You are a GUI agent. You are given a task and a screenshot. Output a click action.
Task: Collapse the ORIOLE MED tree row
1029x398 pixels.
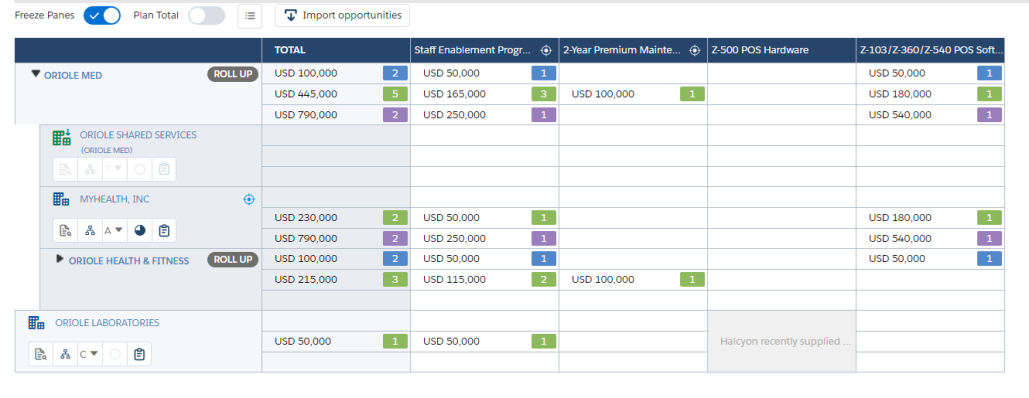tap(36, 74)
